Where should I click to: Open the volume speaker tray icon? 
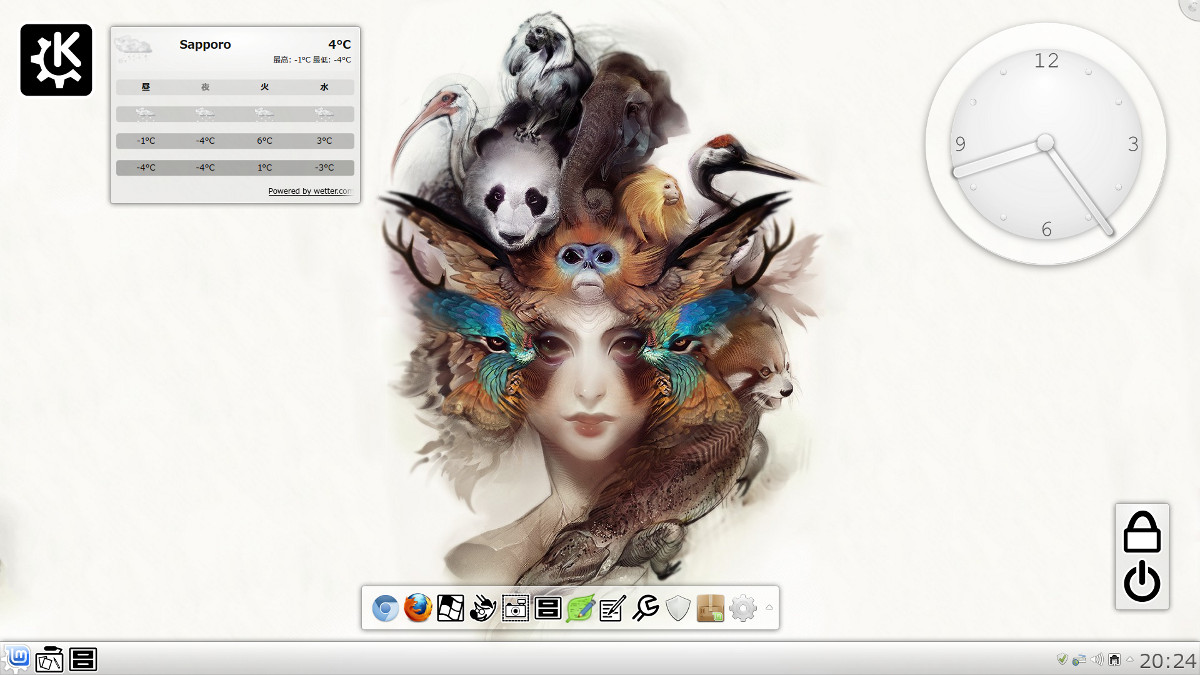click(1097, 660)
